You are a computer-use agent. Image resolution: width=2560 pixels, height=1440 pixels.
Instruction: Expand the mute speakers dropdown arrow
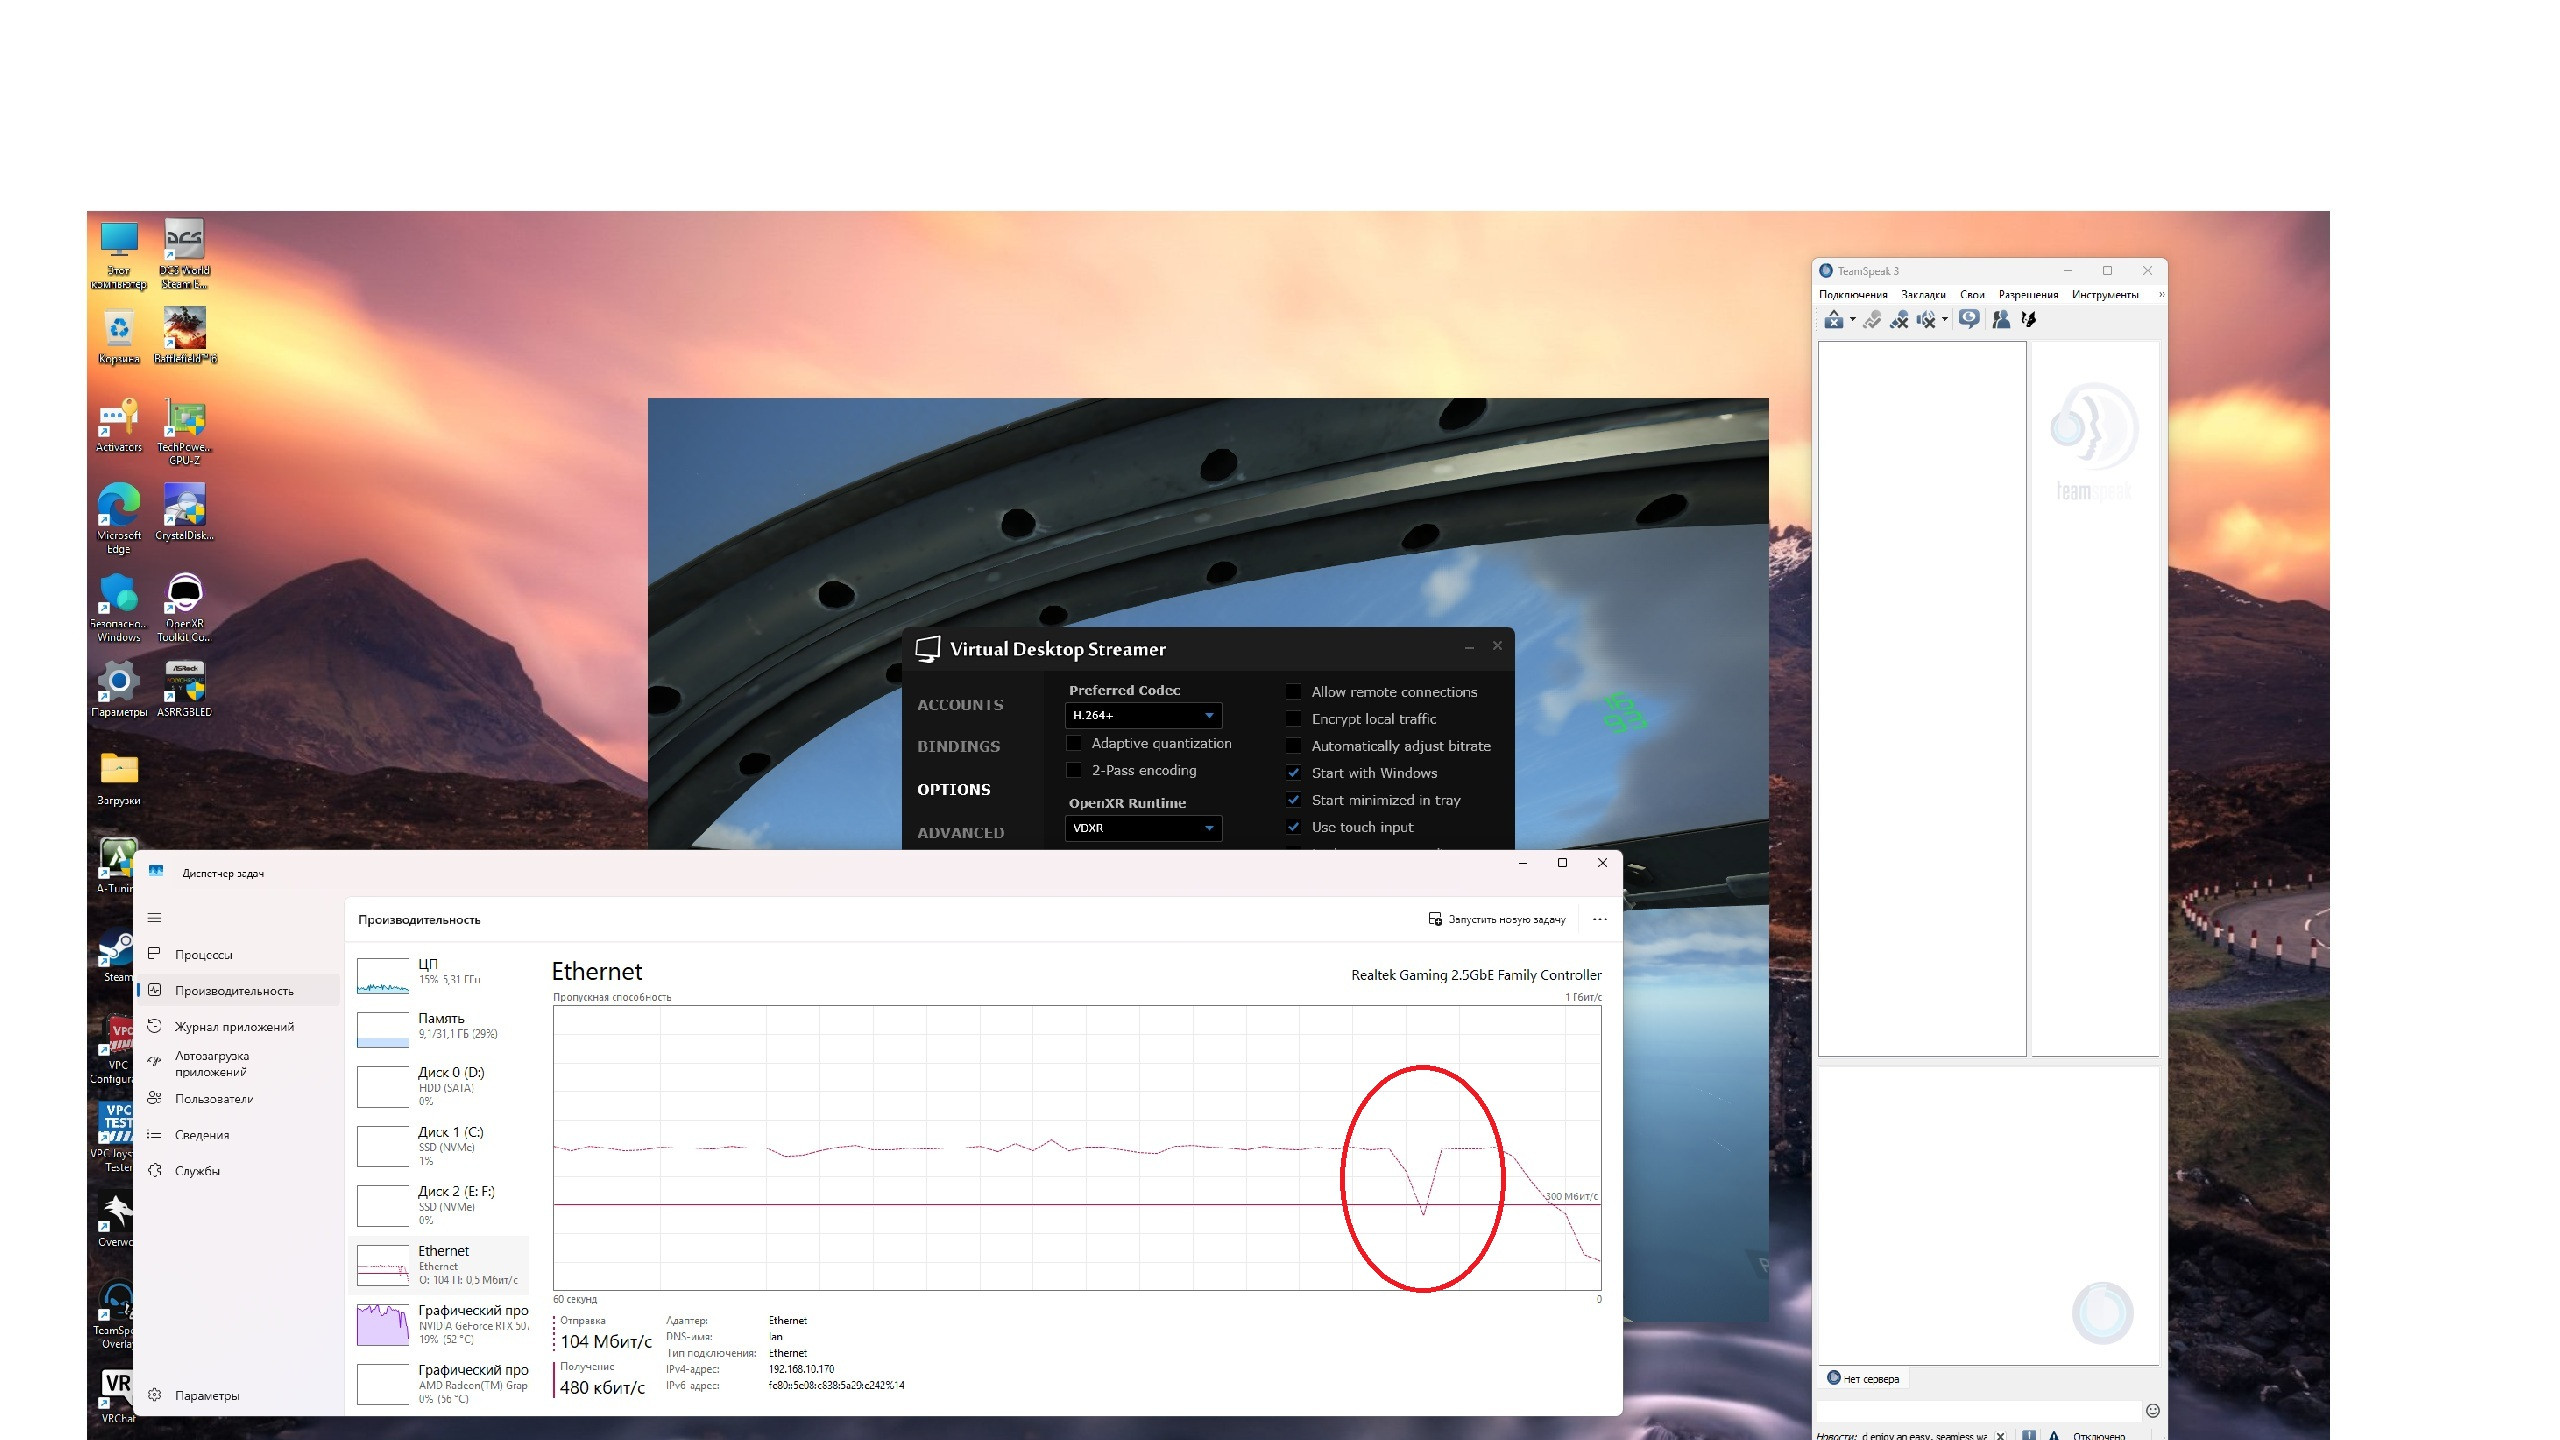point(1945,319)
